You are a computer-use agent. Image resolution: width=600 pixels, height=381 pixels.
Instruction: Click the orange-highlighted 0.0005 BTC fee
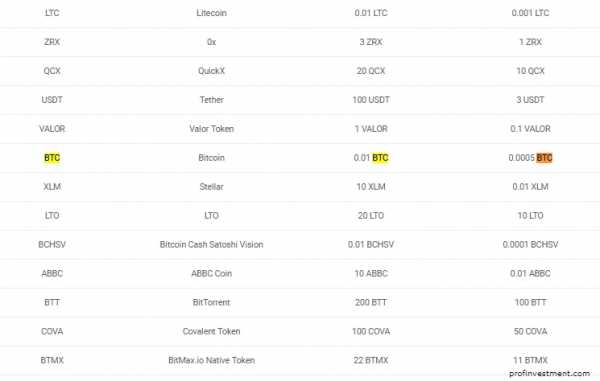click(530, 158)
